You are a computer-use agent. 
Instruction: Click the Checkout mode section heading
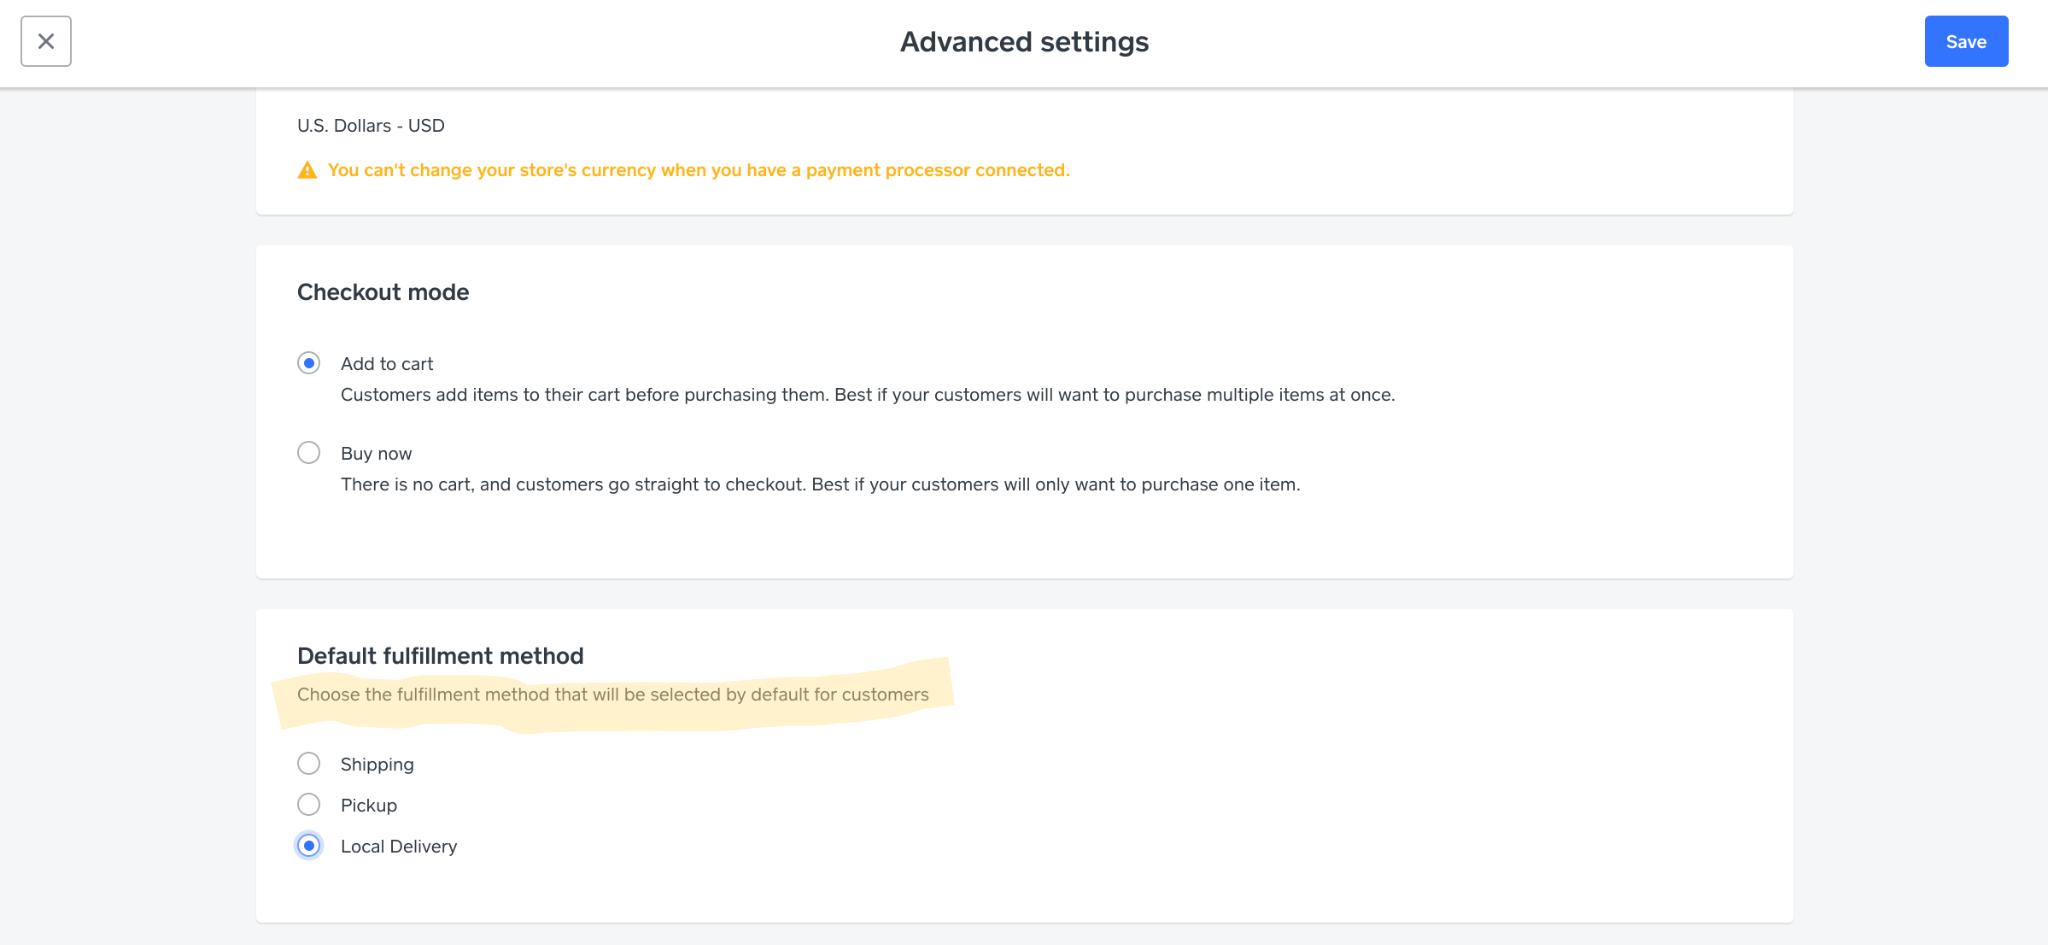tap(383, 292)
